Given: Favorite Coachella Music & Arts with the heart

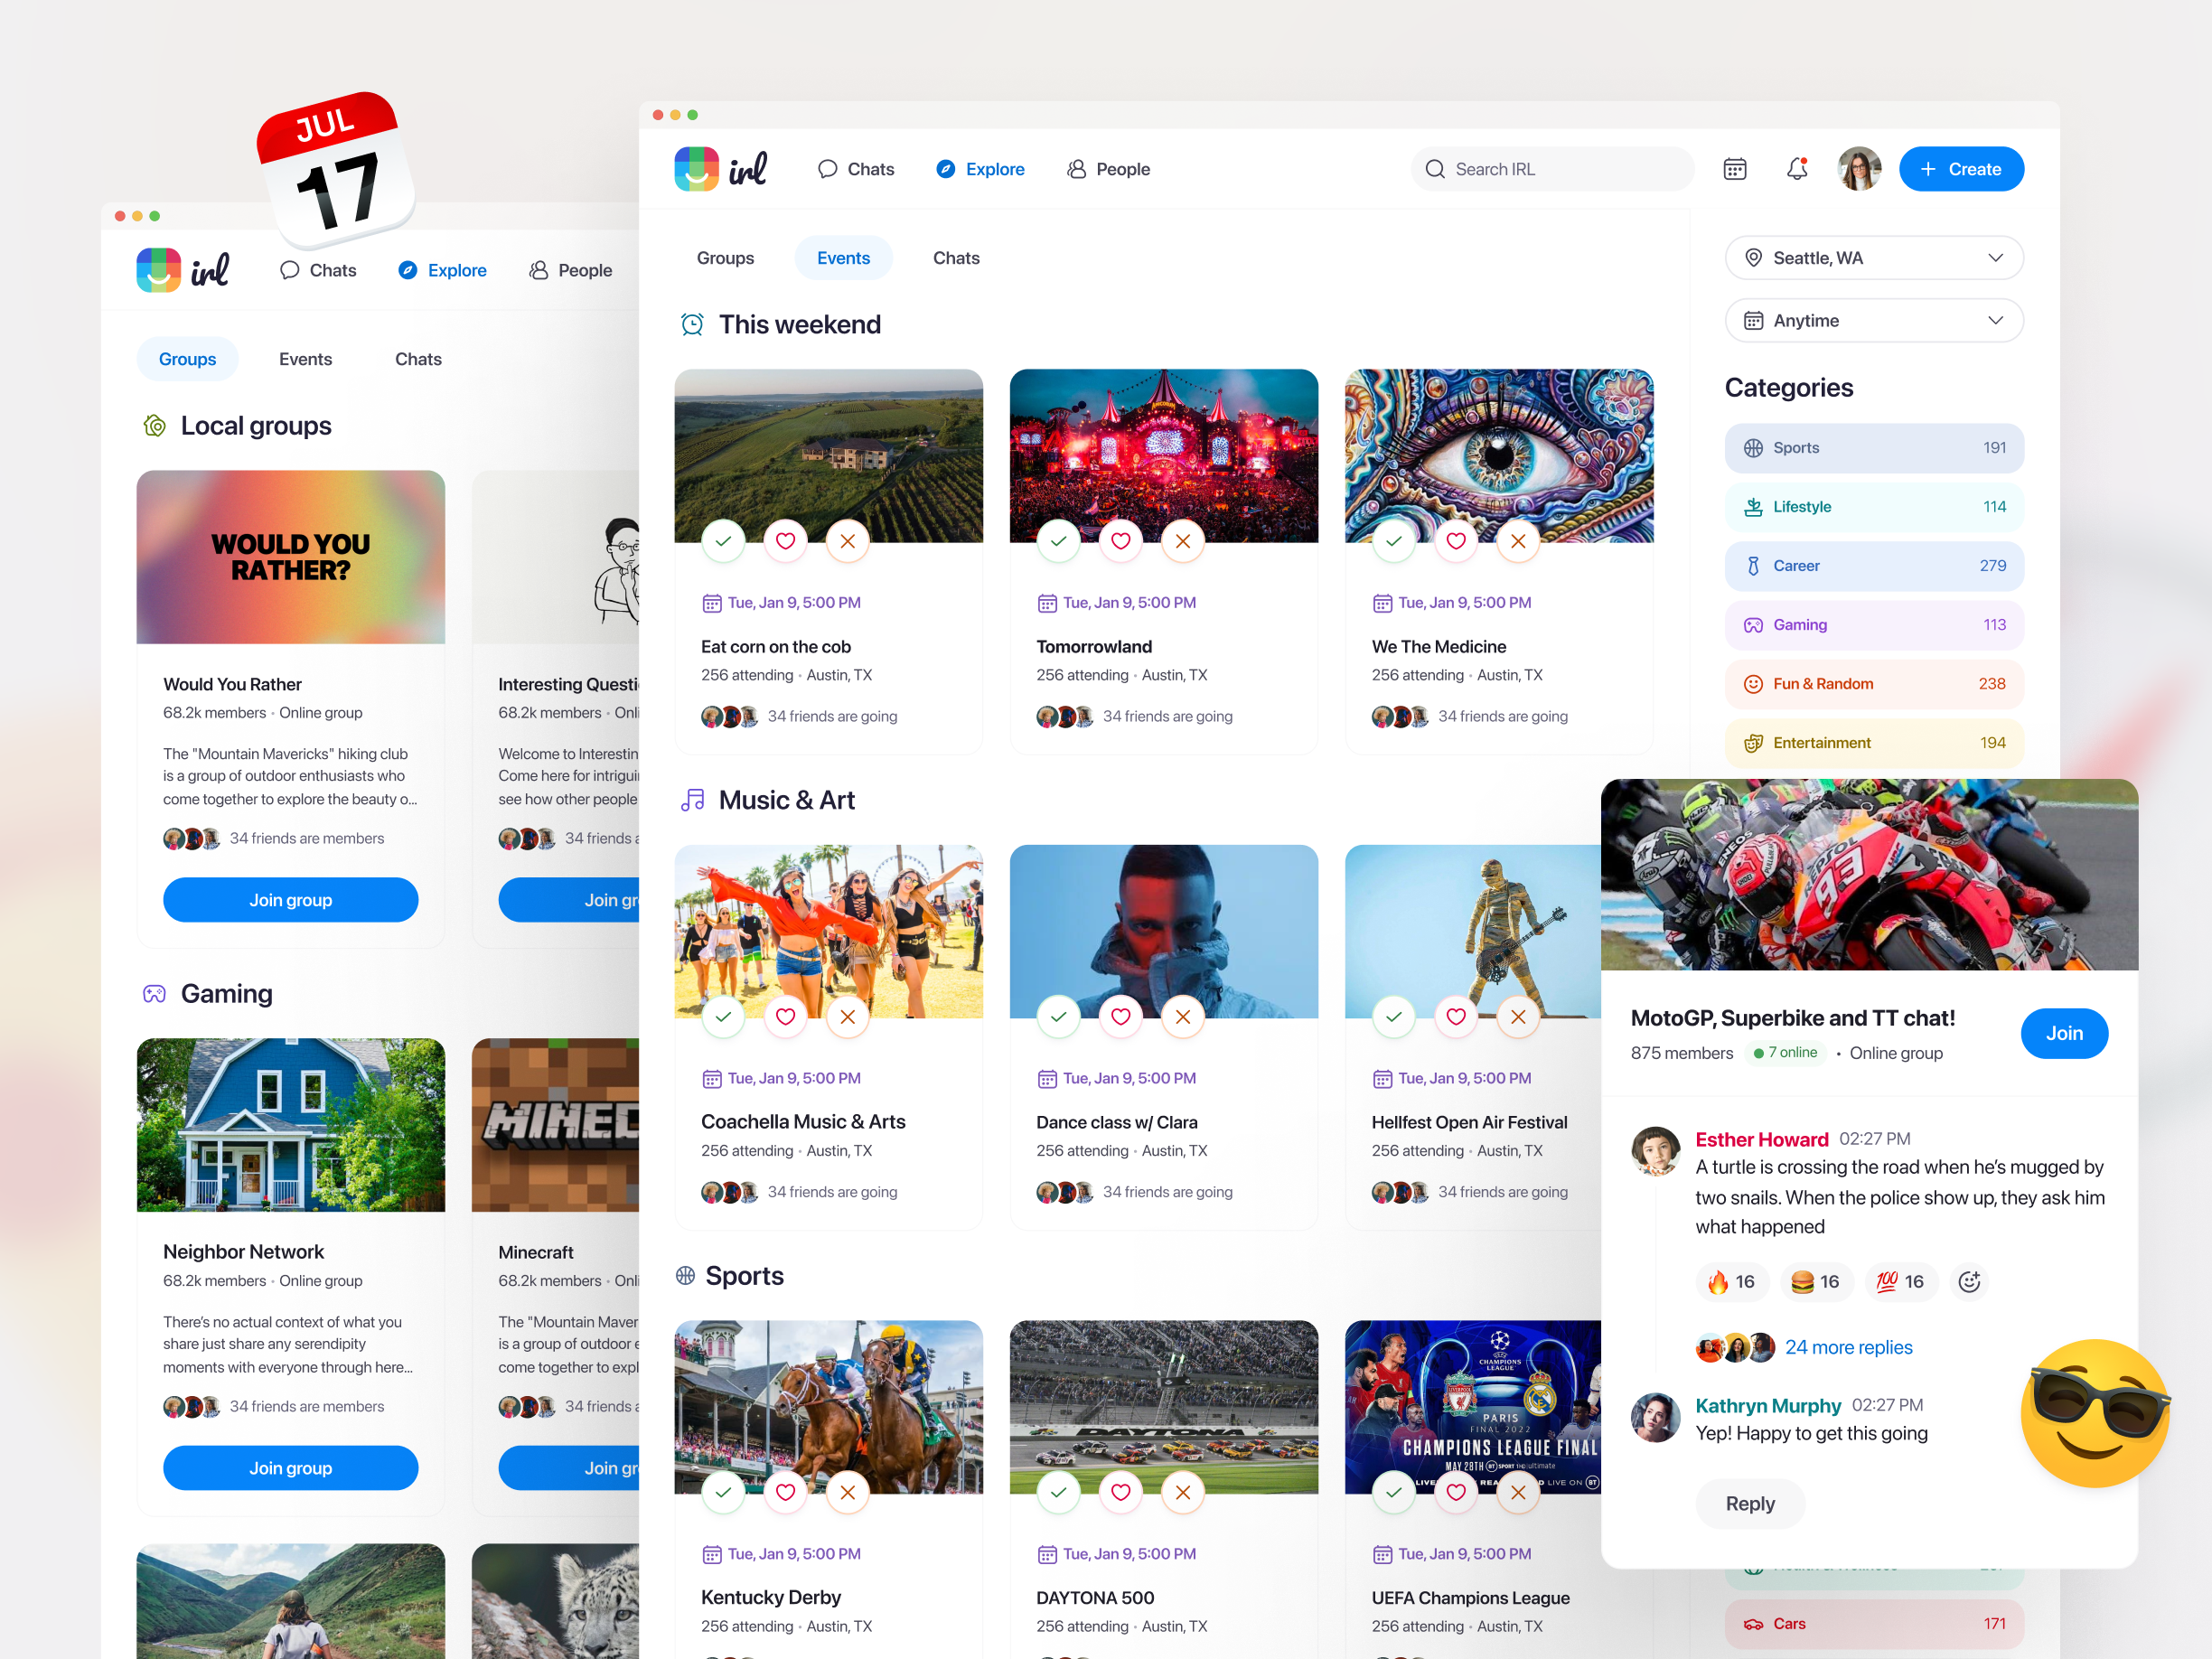Looking at the screenshot, I should point(785,1017).
